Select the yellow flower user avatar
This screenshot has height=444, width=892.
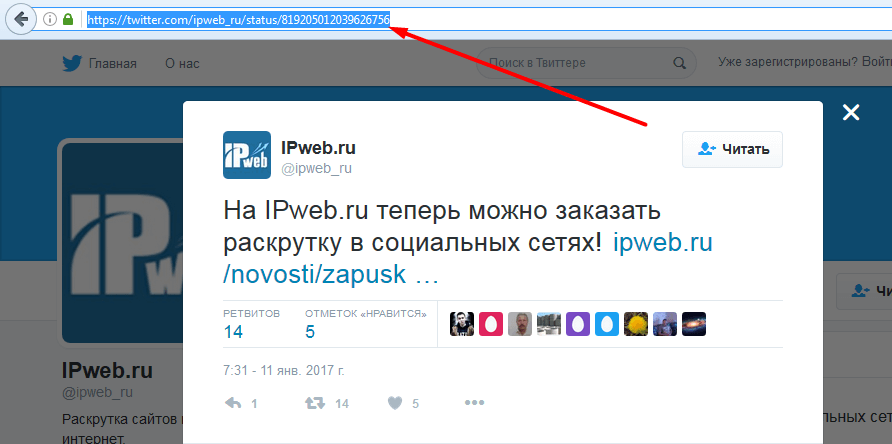point(635,324)
